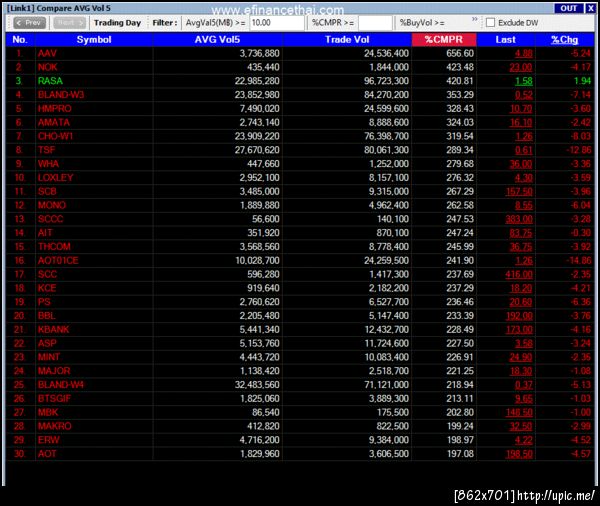Select the MINT symbol

click(49, 357)
